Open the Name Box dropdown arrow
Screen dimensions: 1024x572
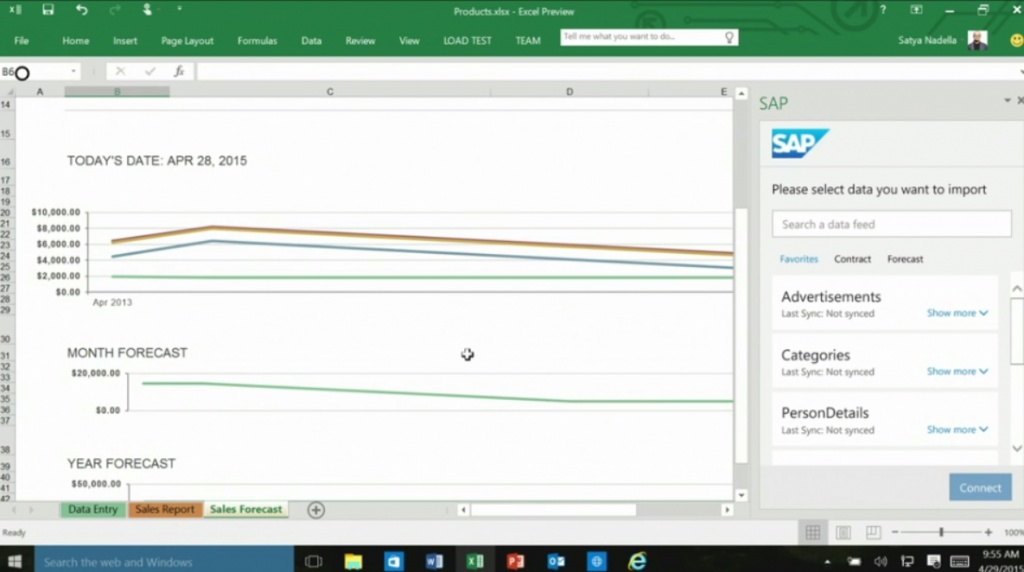pyautogui.click(x=74, y=72)
